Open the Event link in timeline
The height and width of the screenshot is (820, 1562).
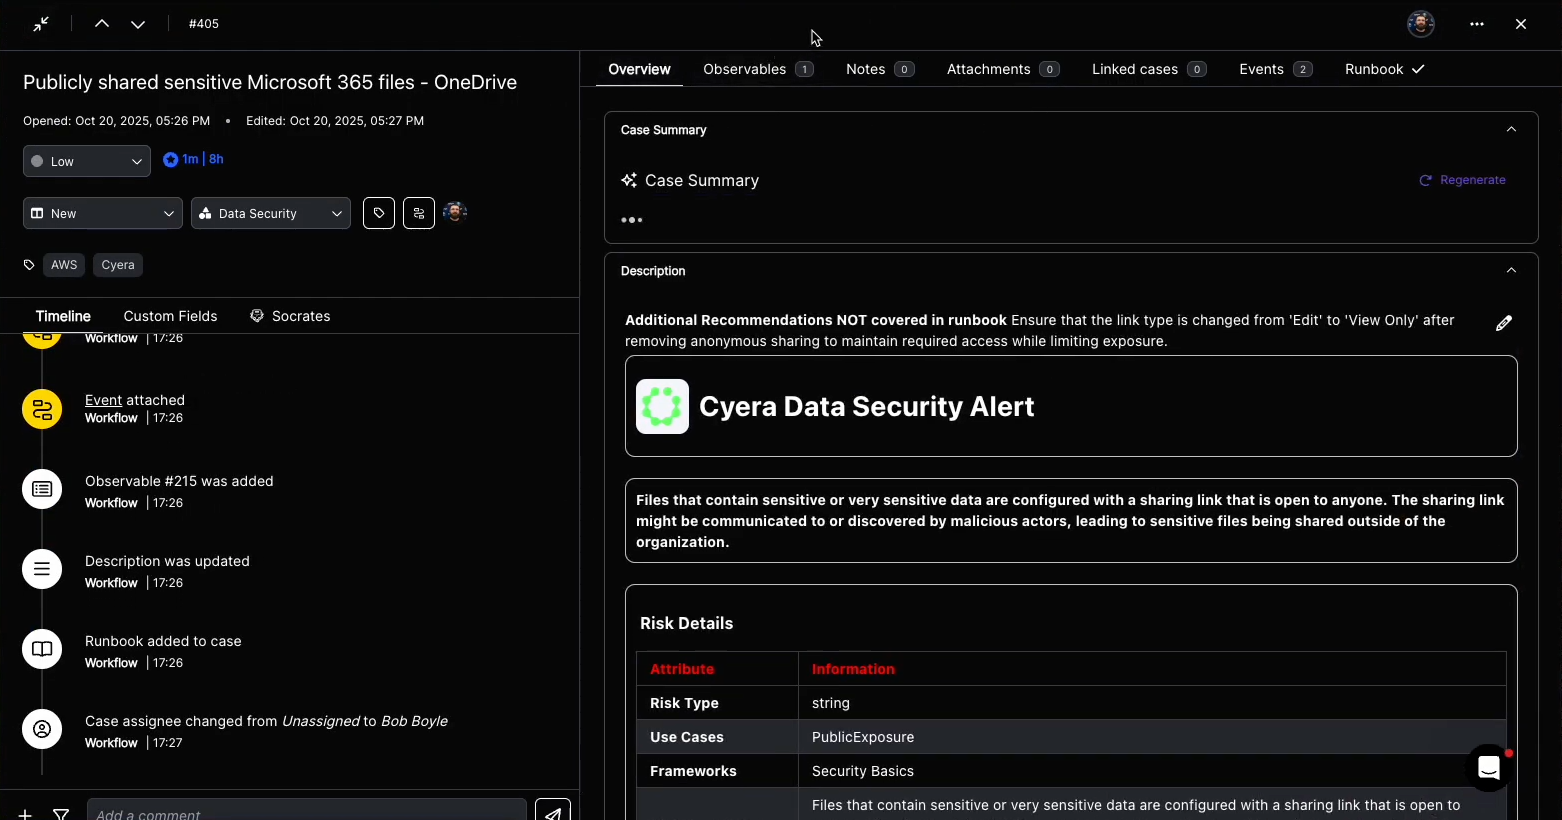103,400
